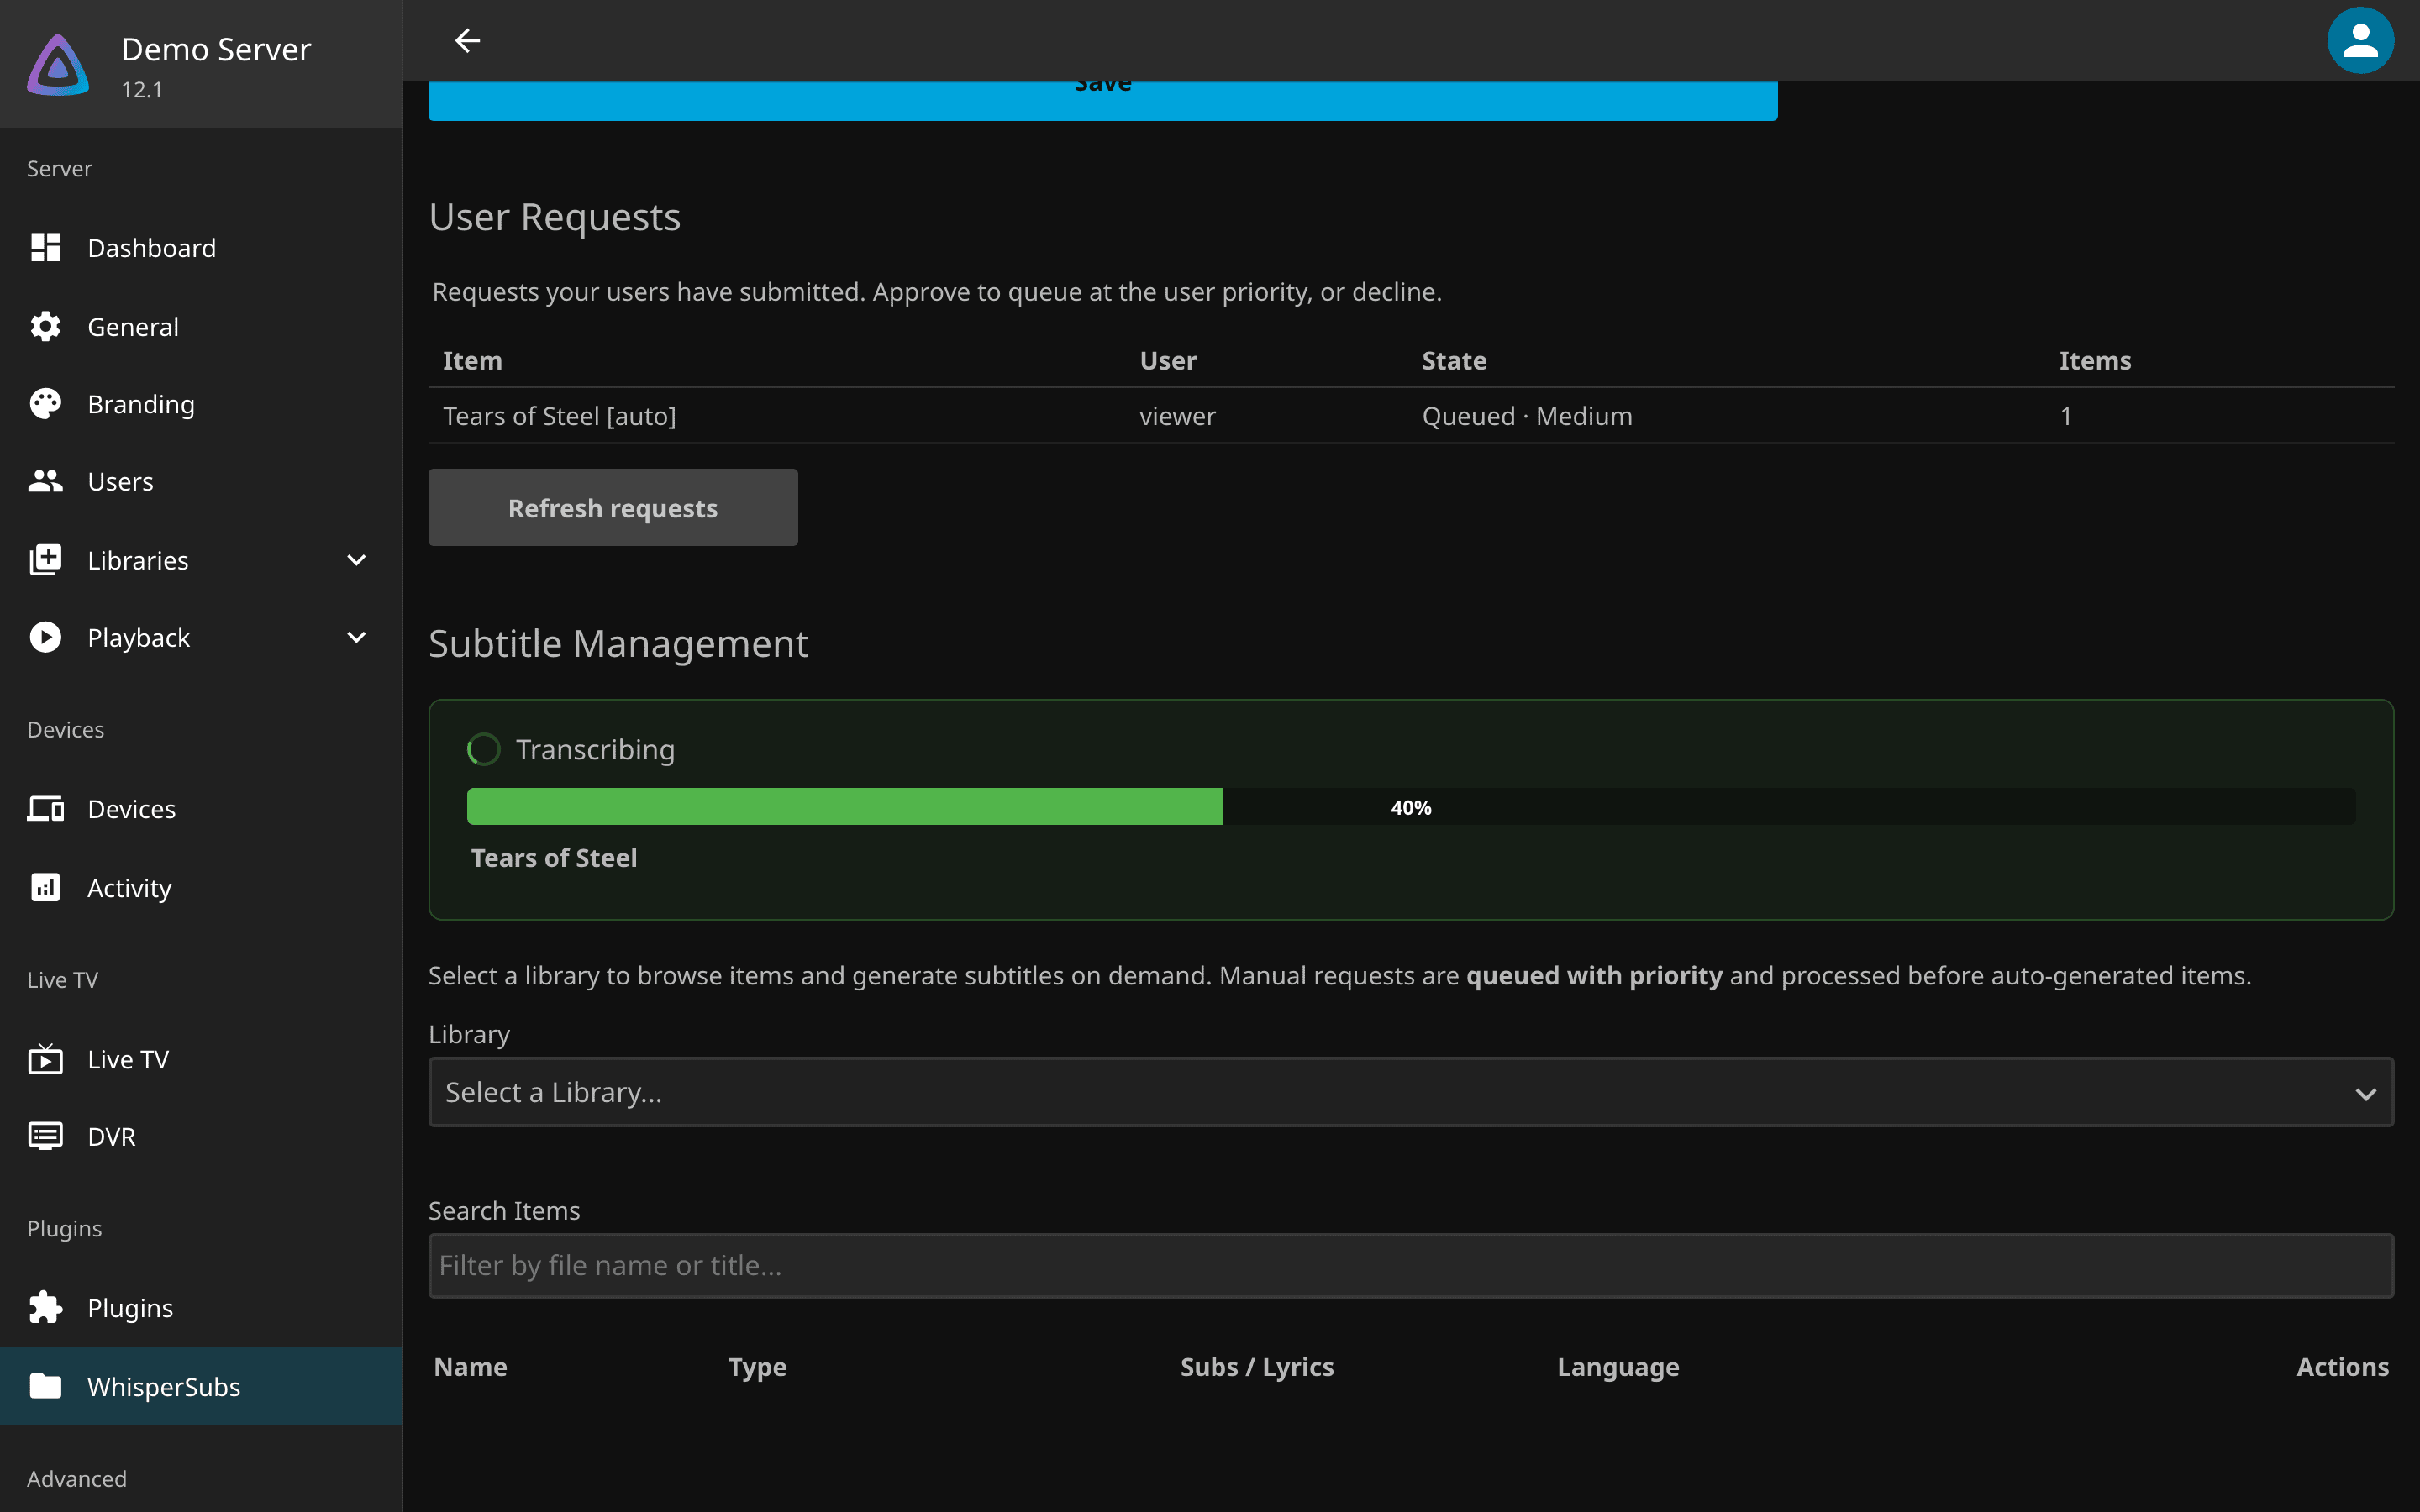Screen dimensions: 2420x1512
Task: Open the General settings menu item
Action: tap(201, 326)
